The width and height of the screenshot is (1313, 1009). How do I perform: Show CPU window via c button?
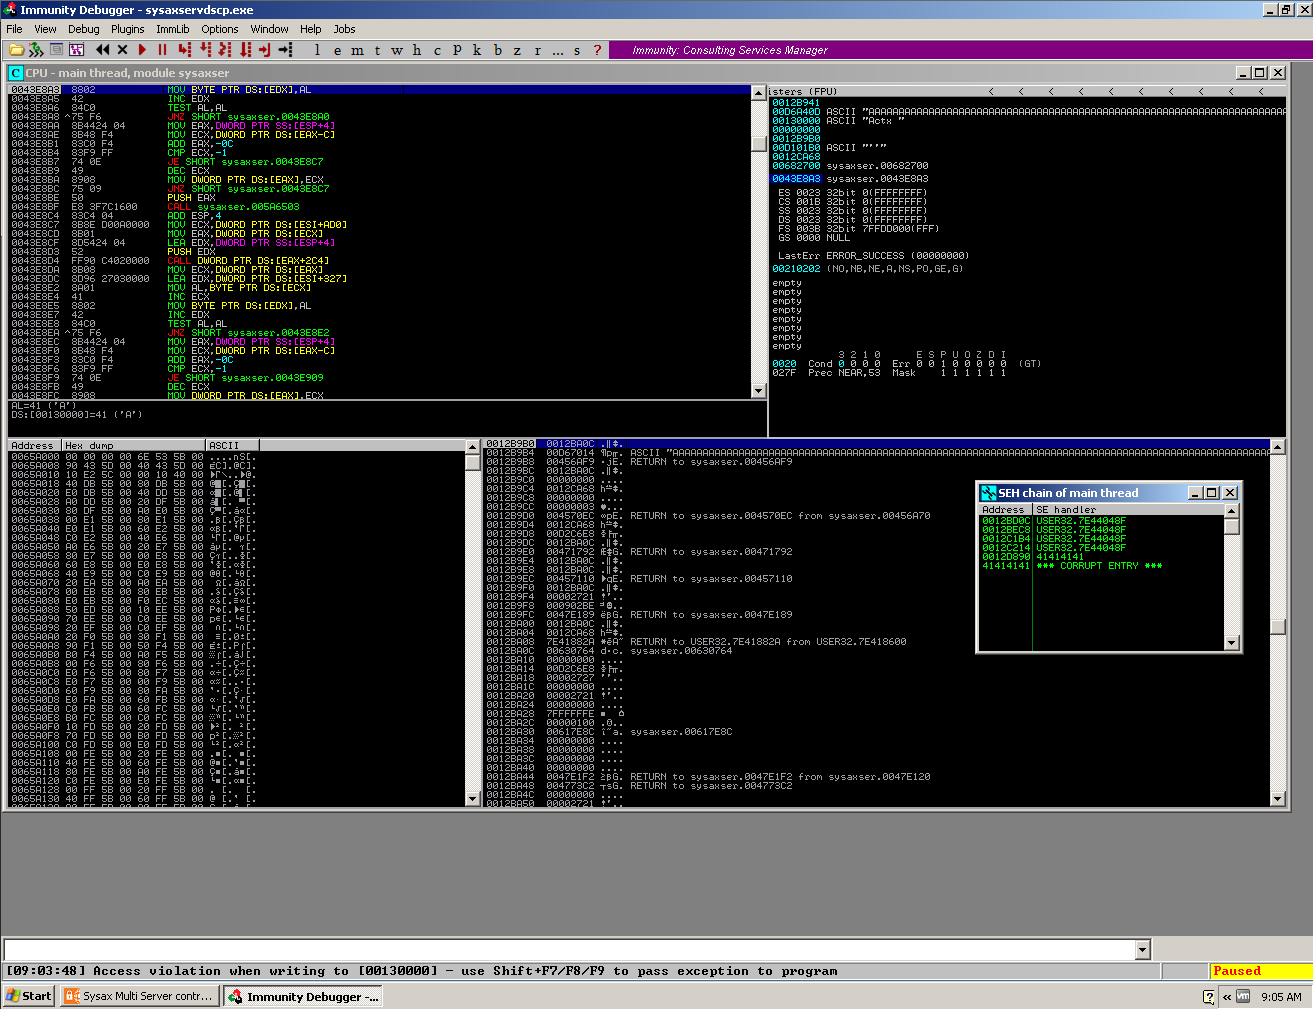(x=437, y=50)
